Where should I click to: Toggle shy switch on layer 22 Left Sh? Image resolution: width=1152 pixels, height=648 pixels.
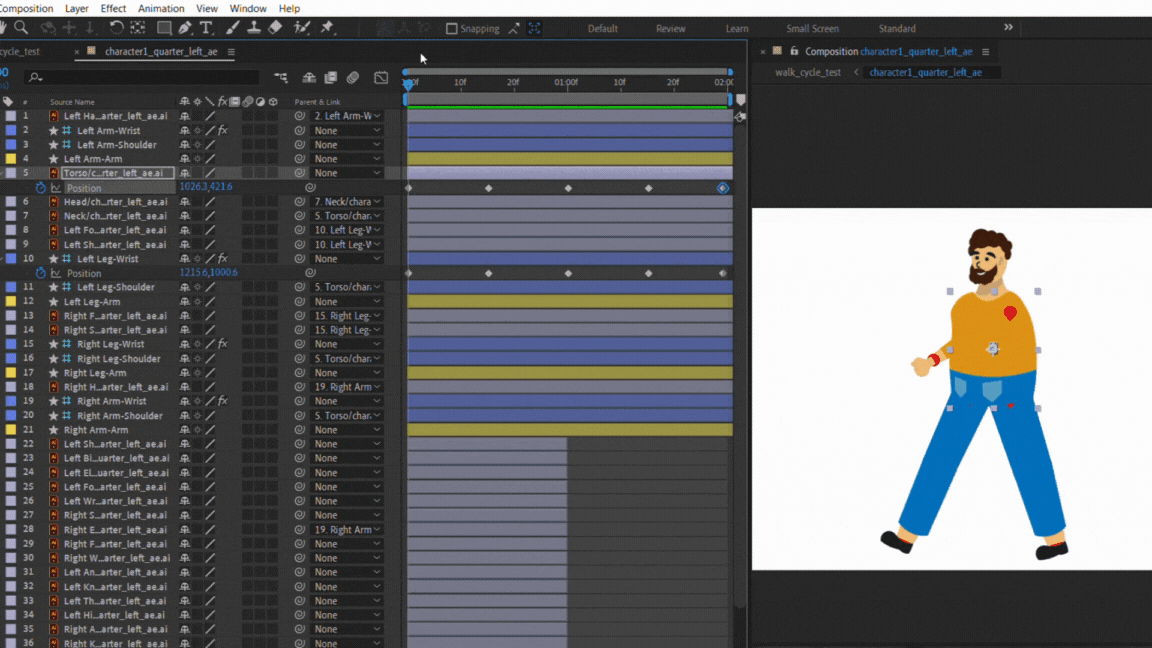(185, 444)
